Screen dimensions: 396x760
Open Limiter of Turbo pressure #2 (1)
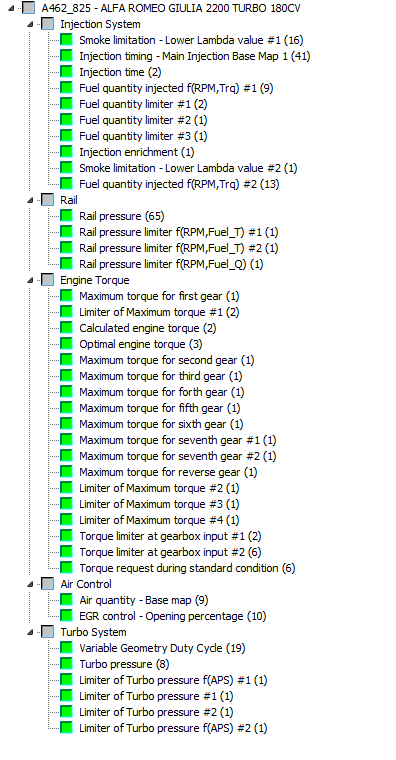[x=156, y=712]
